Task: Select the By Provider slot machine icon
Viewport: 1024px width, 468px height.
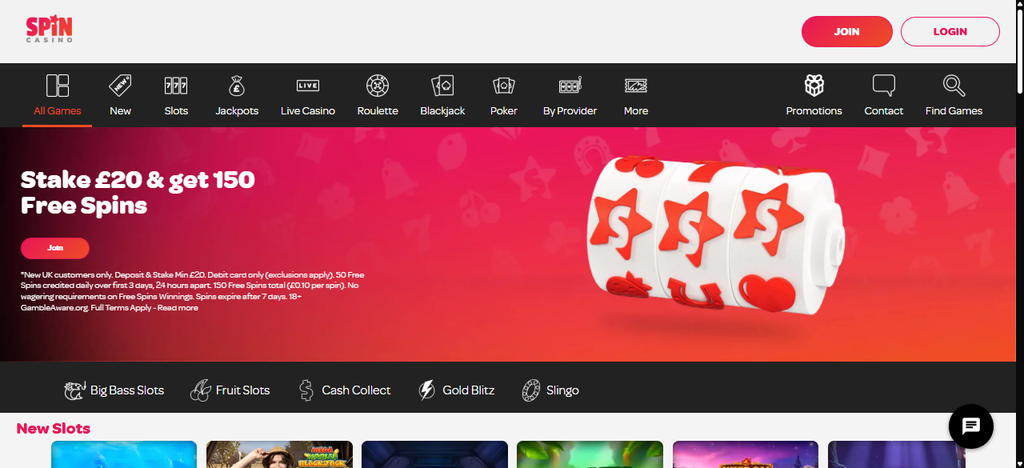Action: 570,86
